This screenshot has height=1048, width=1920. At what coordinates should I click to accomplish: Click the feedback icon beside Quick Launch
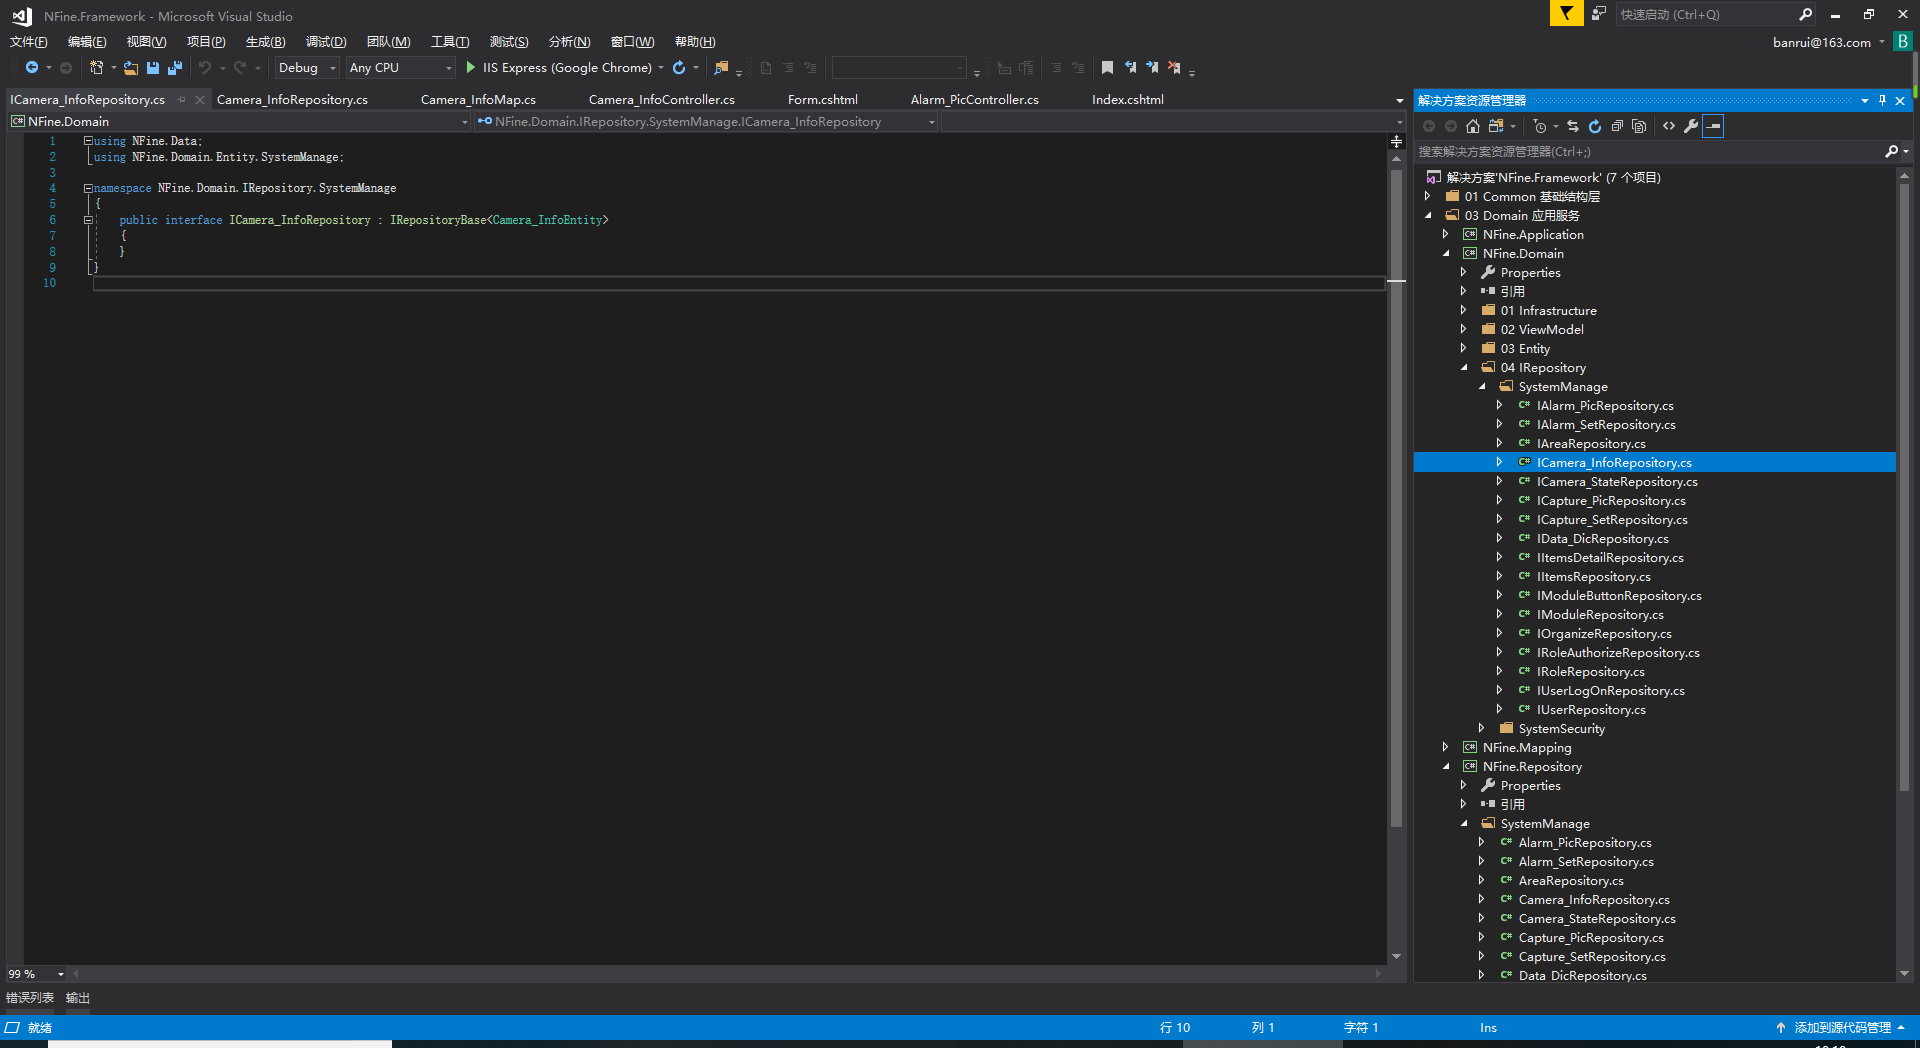pyautogui.click(x=1599, y=13)
